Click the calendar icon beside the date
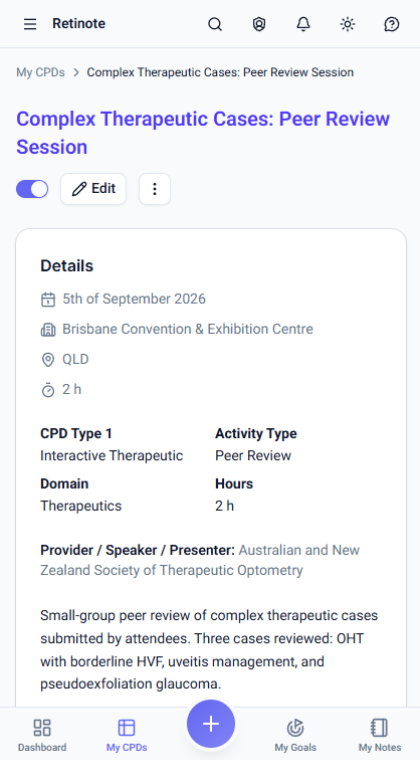Screen dimensions: 420x760 (x=47, y=299)
